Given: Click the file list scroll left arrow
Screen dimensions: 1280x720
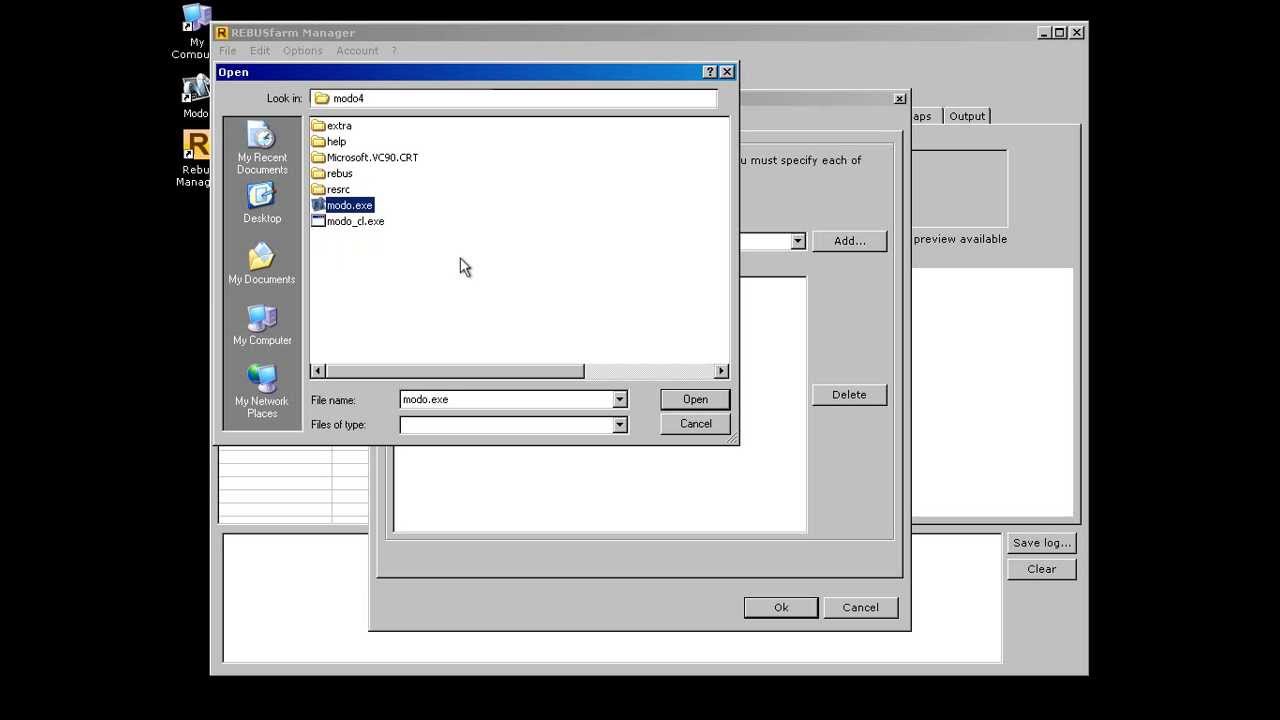Looking at the screenshot, I should pyautogui.click(x=318, y=371).
